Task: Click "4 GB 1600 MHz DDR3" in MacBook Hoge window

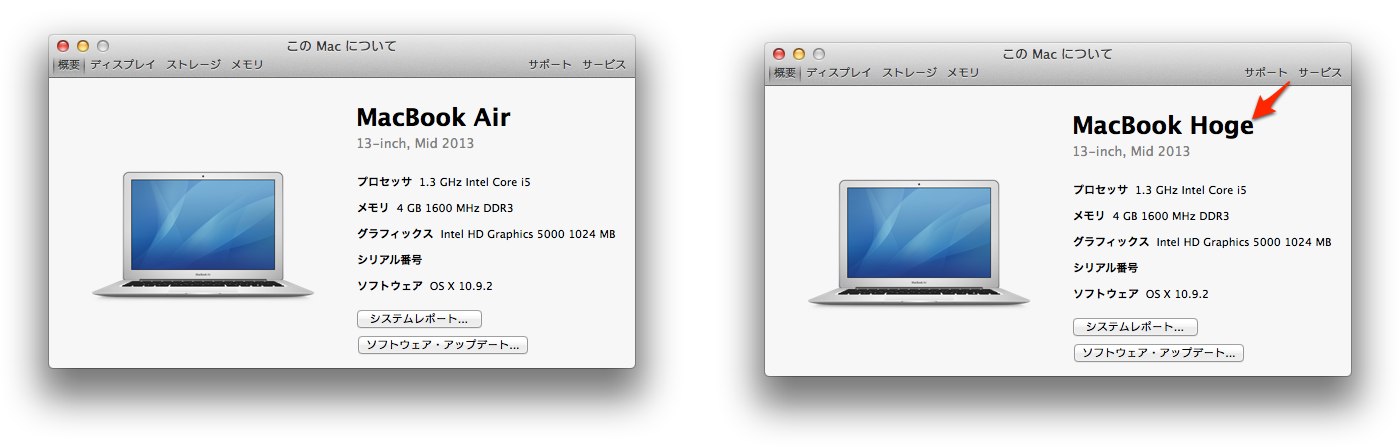Action: (x=1172, y=216)
